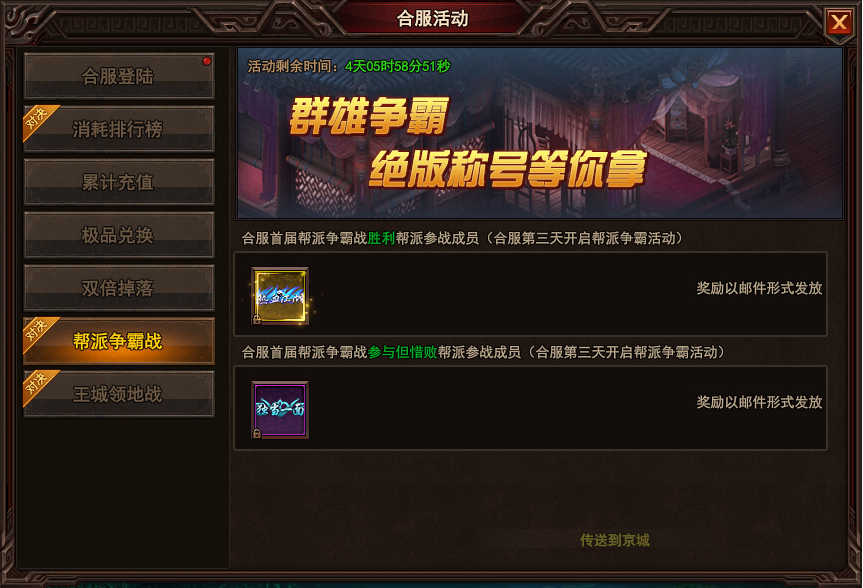The height and width of the screenshot is (588, 863).
Task: Click 奖励以邮件形式发放 in the winner row
Action: click(759, 288)
